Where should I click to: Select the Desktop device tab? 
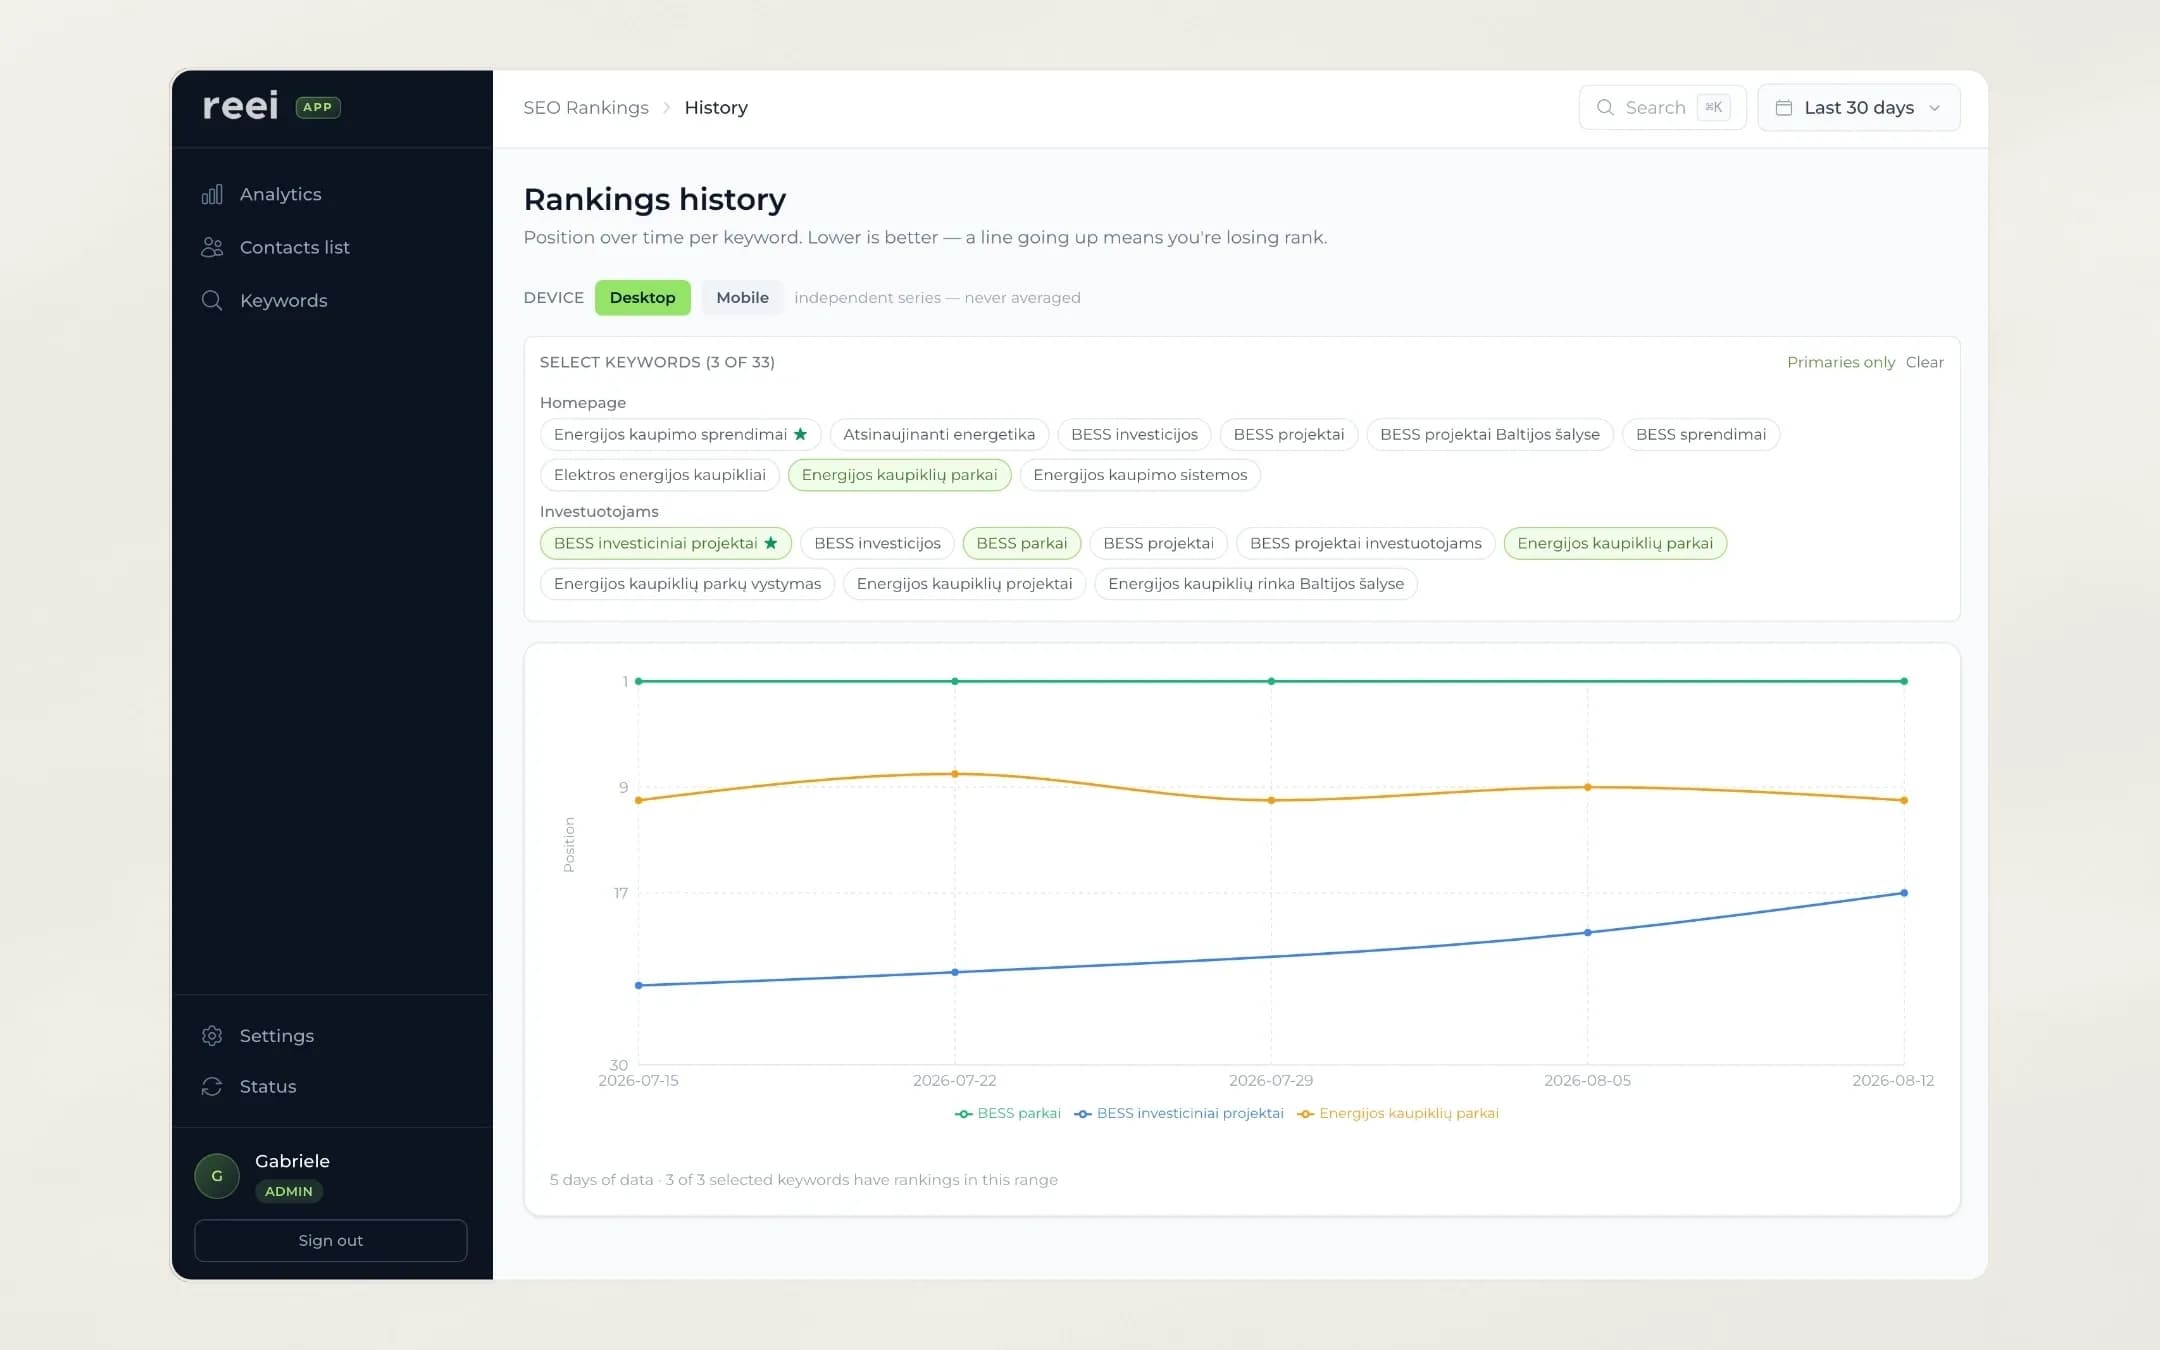pos(642,298)
